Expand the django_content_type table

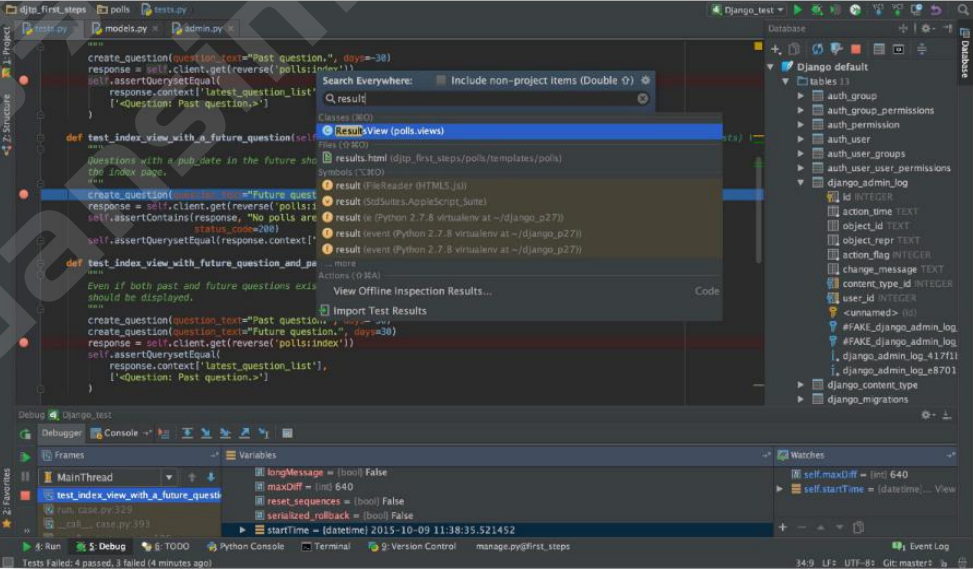800,385
